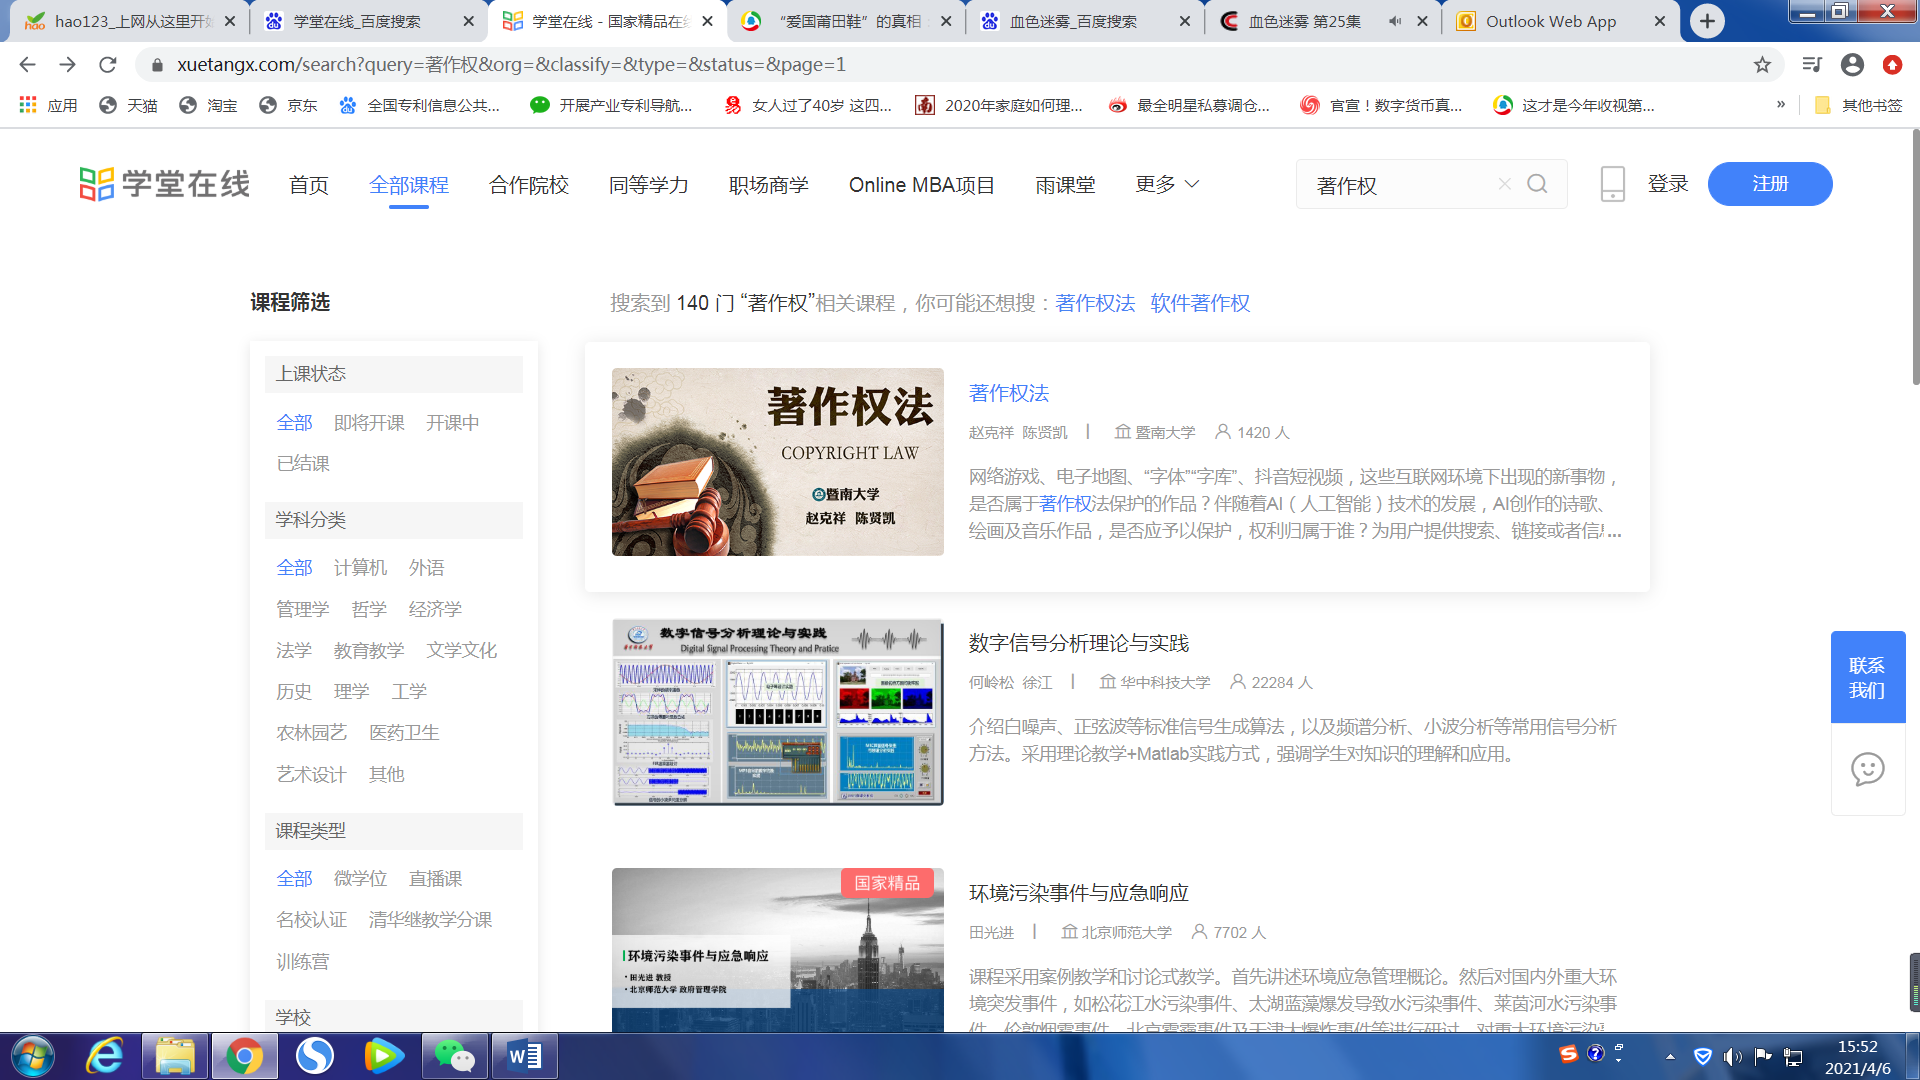Click the search magnifier icon
The image size is (1920, 1080).
1537,184
